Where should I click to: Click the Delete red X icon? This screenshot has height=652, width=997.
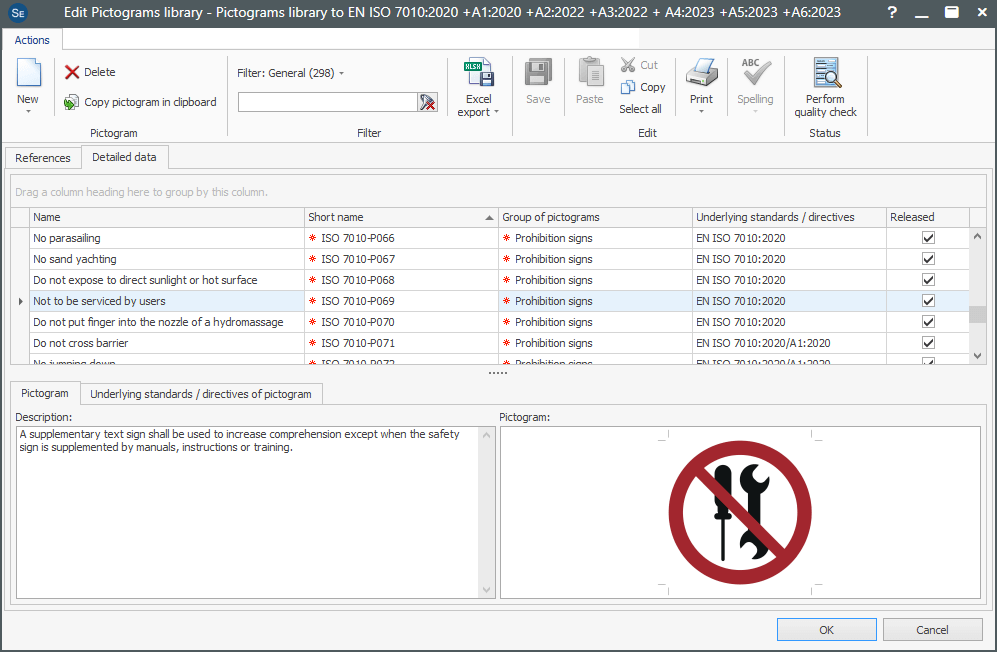coord(72,72)
